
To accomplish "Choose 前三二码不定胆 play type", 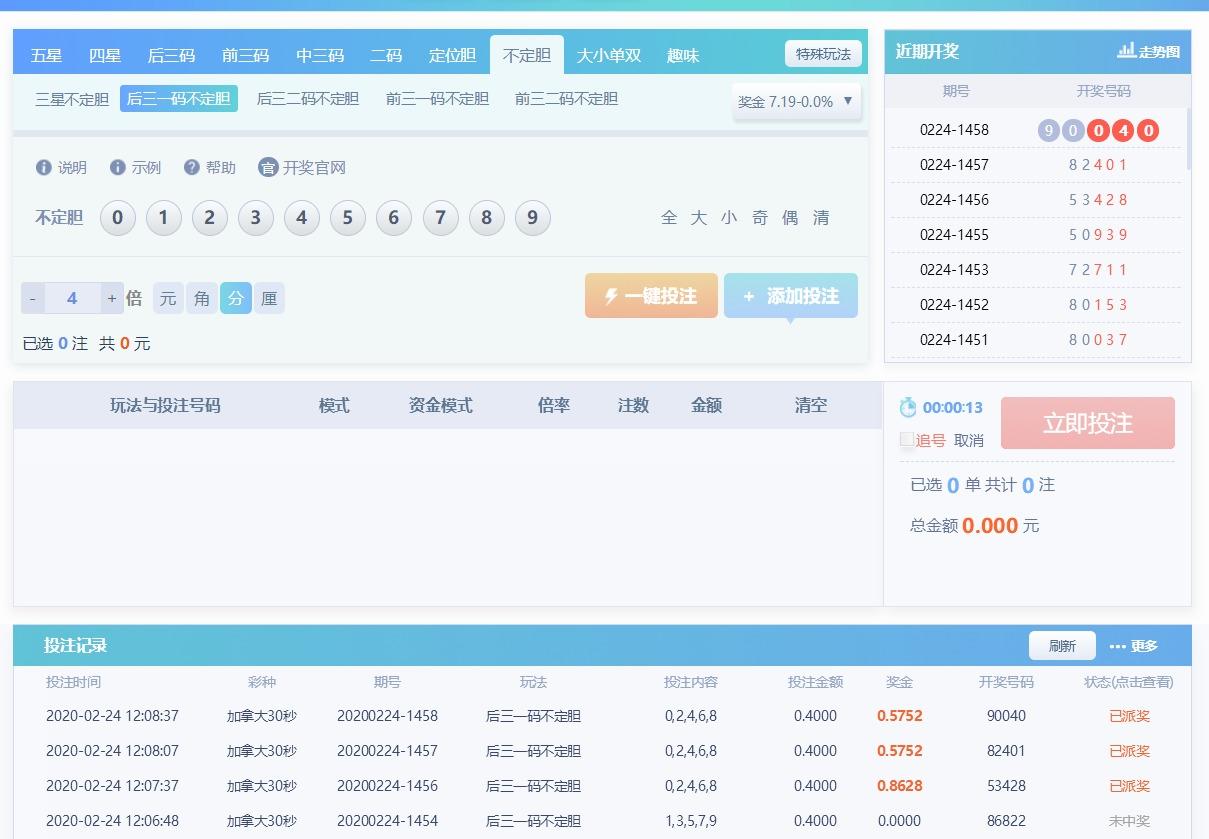I will coord(566,99).
